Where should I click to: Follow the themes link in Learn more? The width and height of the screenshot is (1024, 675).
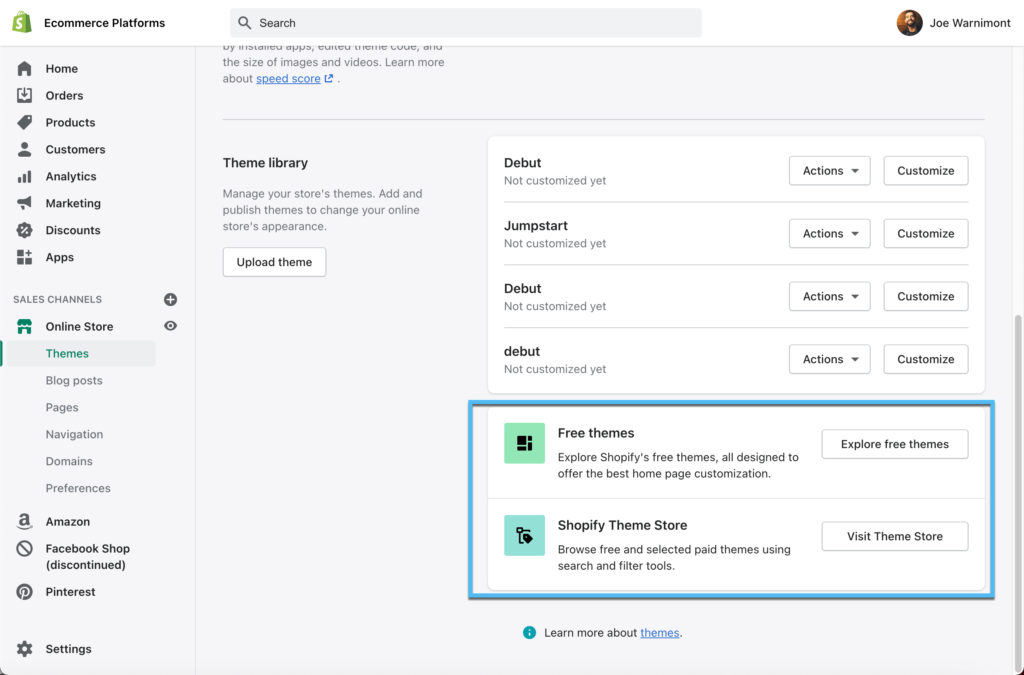point(660,633)
